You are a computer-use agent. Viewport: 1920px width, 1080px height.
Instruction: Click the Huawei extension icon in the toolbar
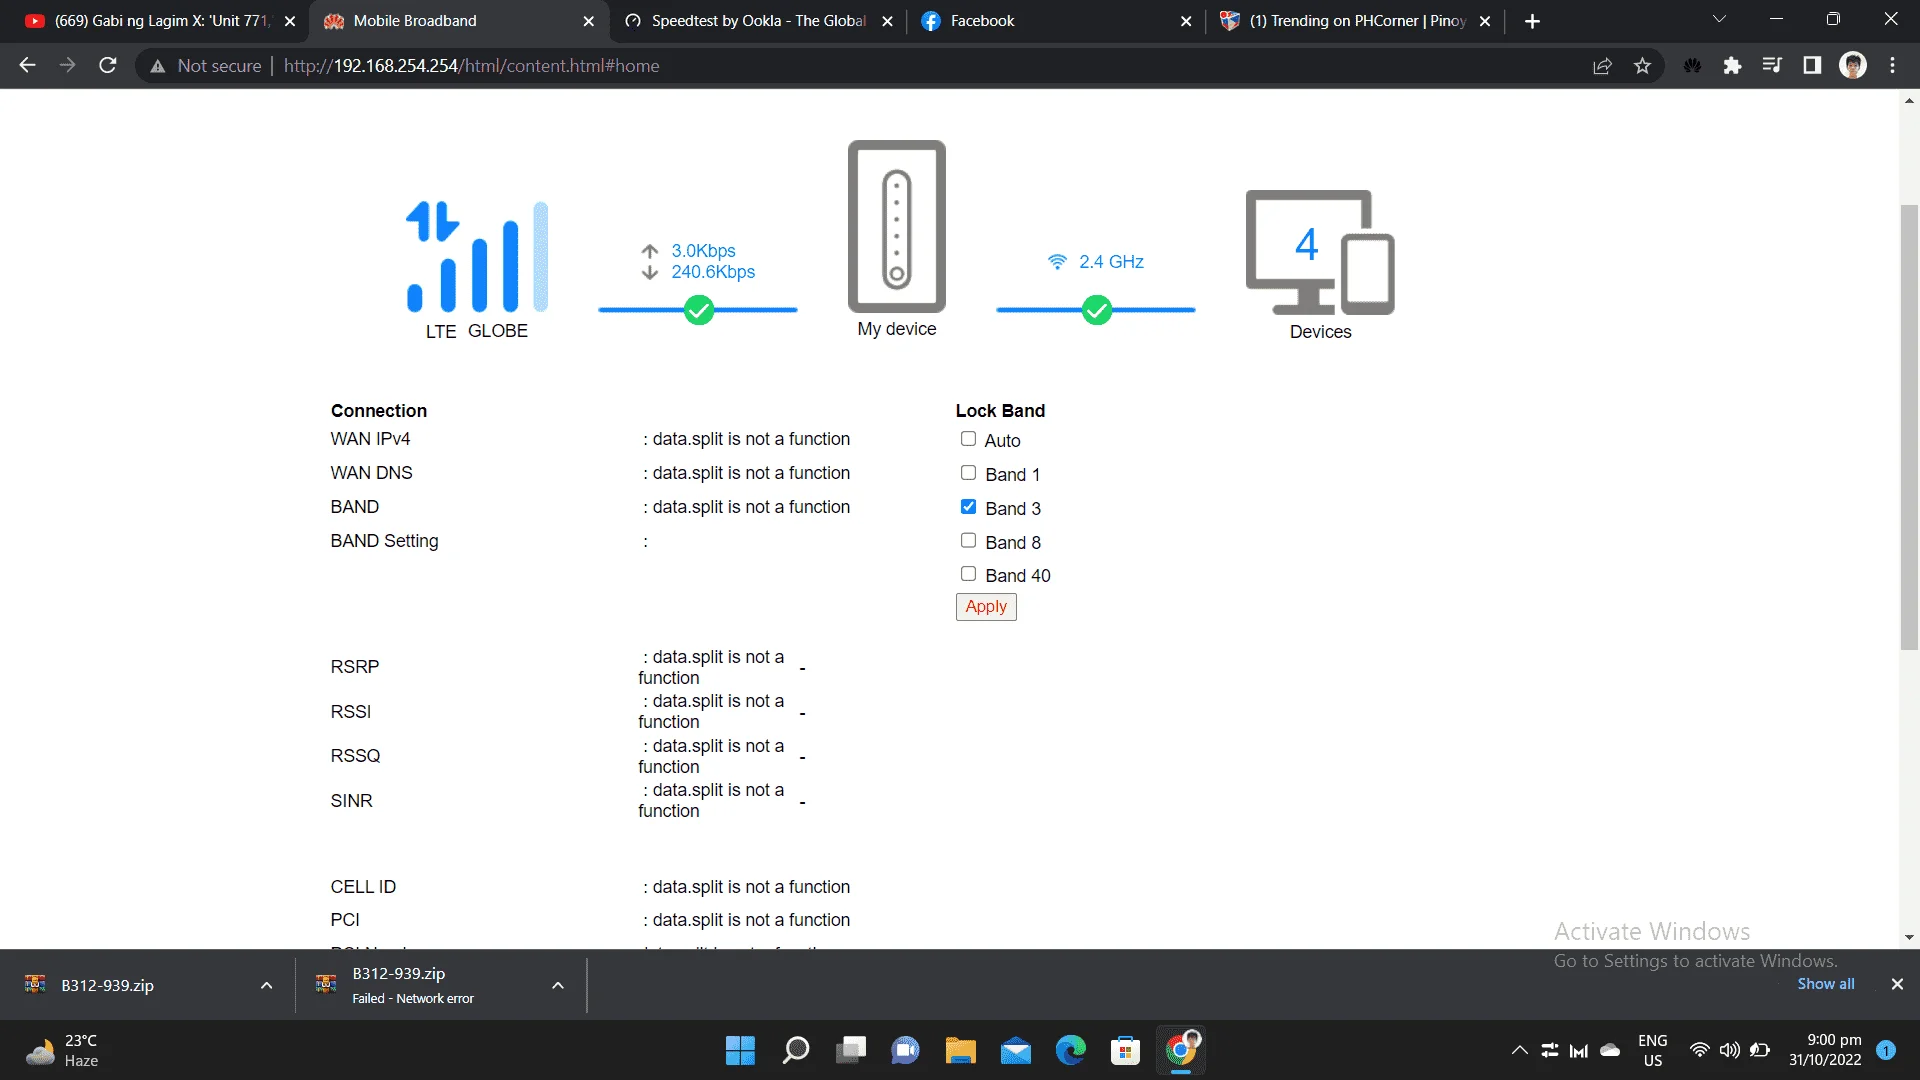click(x=1692, y=66)
